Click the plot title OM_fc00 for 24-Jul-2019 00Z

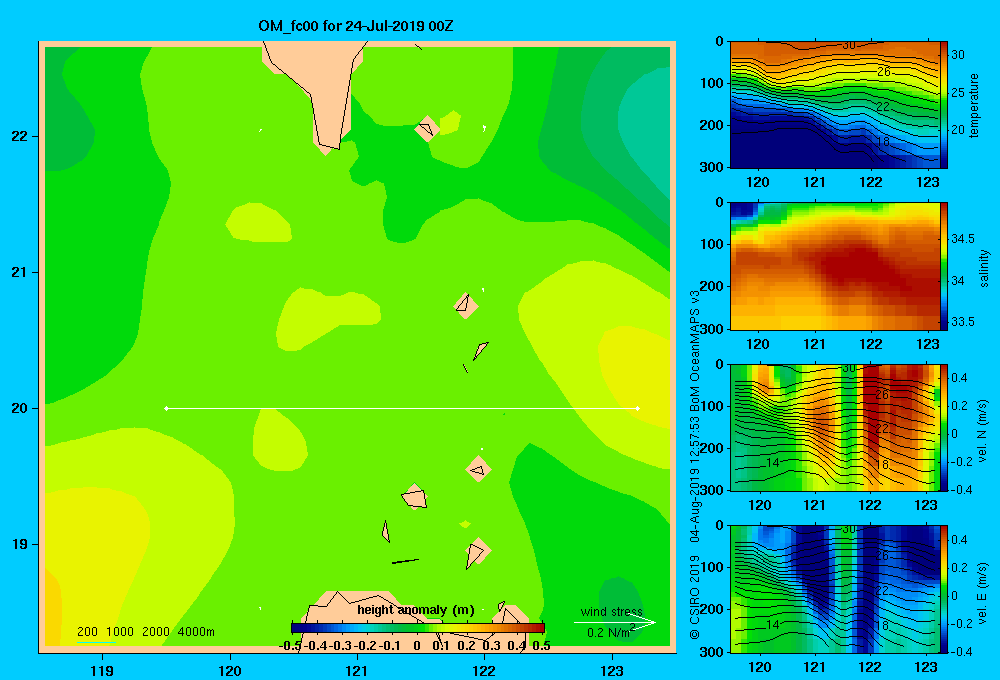pyautogui.click(x=355, y=26)
